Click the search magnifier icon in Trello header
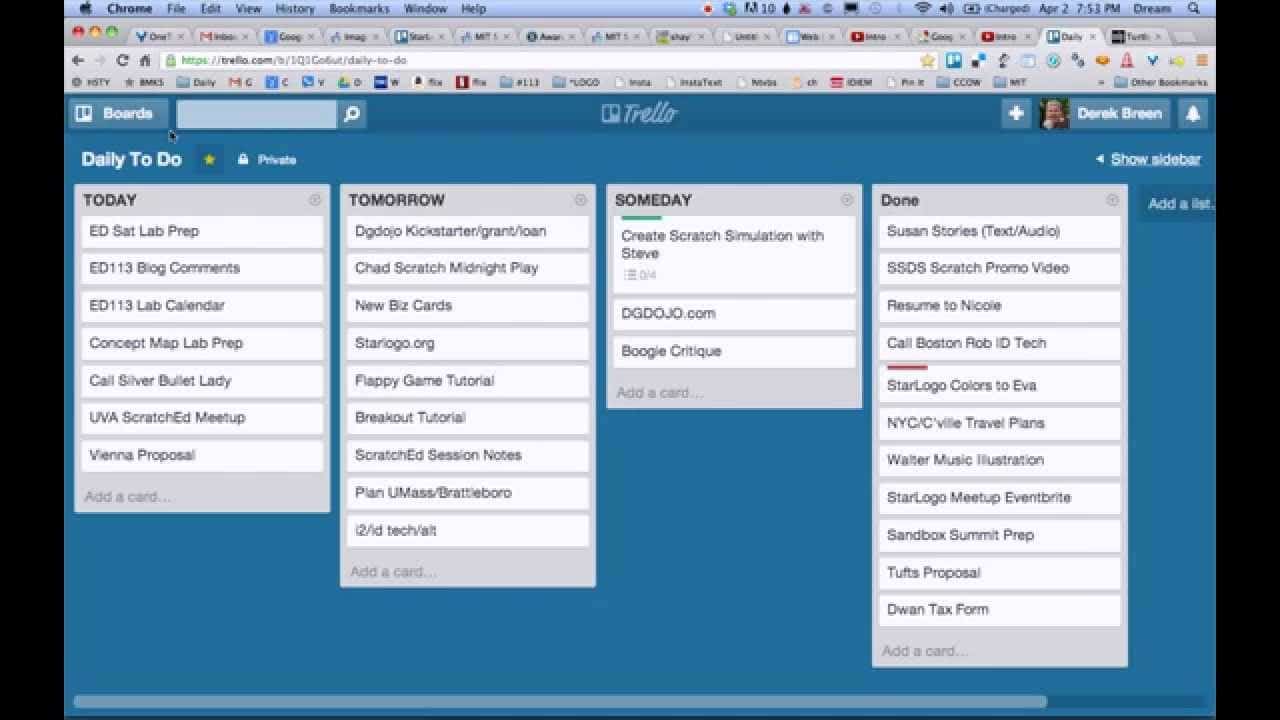The width and height of the screenshot is (1280, 720). 352,114
